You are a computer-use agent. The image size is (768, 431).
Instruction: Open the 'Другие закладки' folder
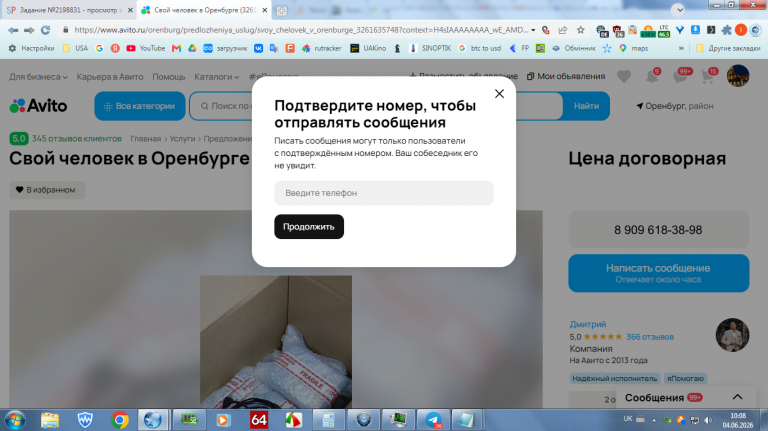click(x=728, y=48)
